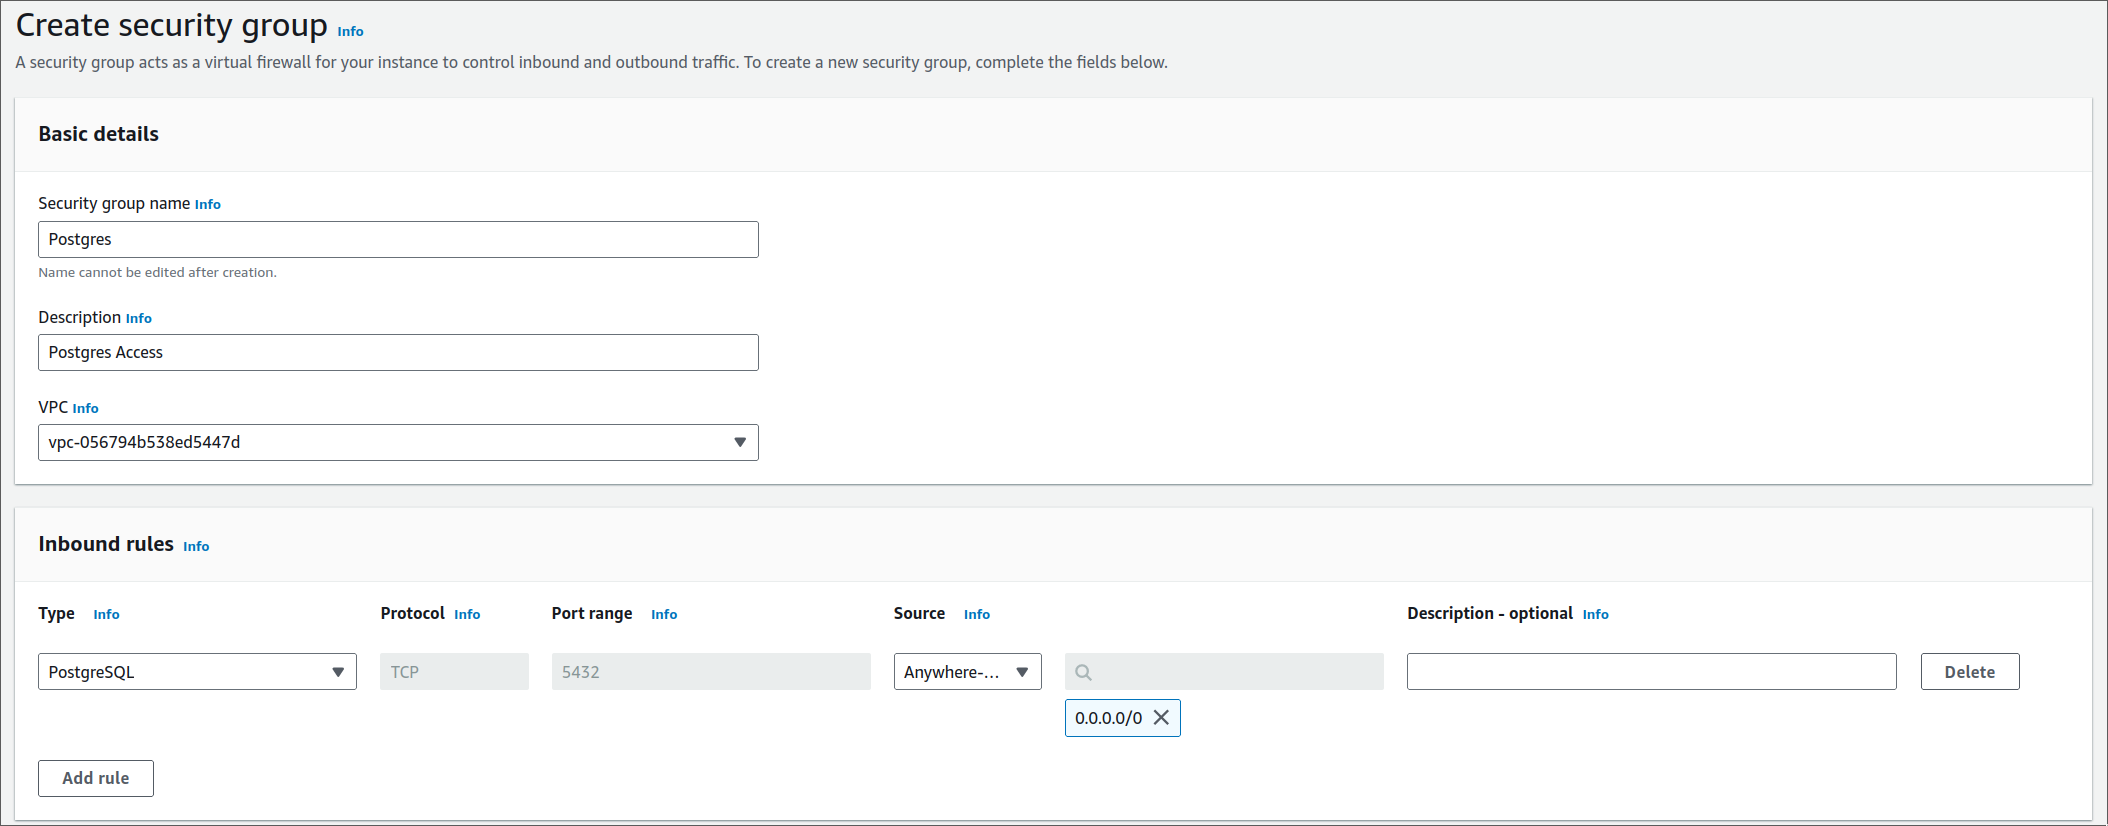The height and width of the screenshot is (826, 2108).
Task: Open Info link beside Create security group
Action: tap(350, 32)
